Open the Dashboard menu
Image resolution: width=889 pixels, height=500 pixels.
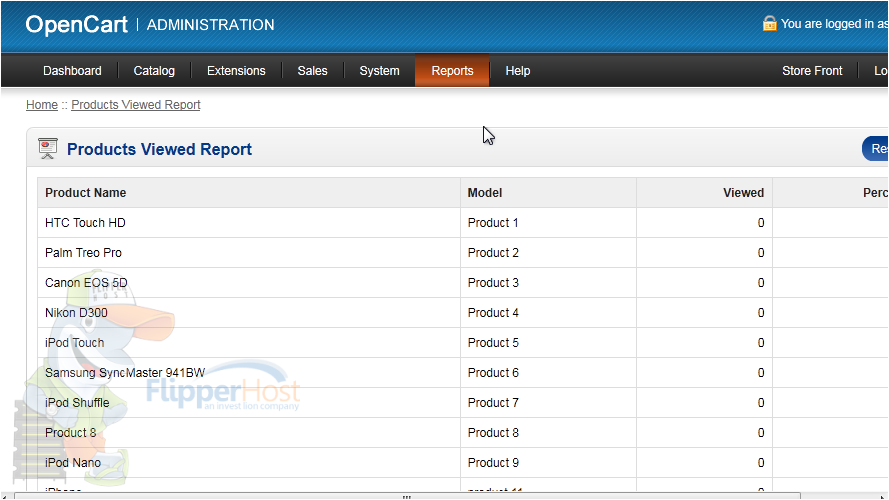pos(72,71)
